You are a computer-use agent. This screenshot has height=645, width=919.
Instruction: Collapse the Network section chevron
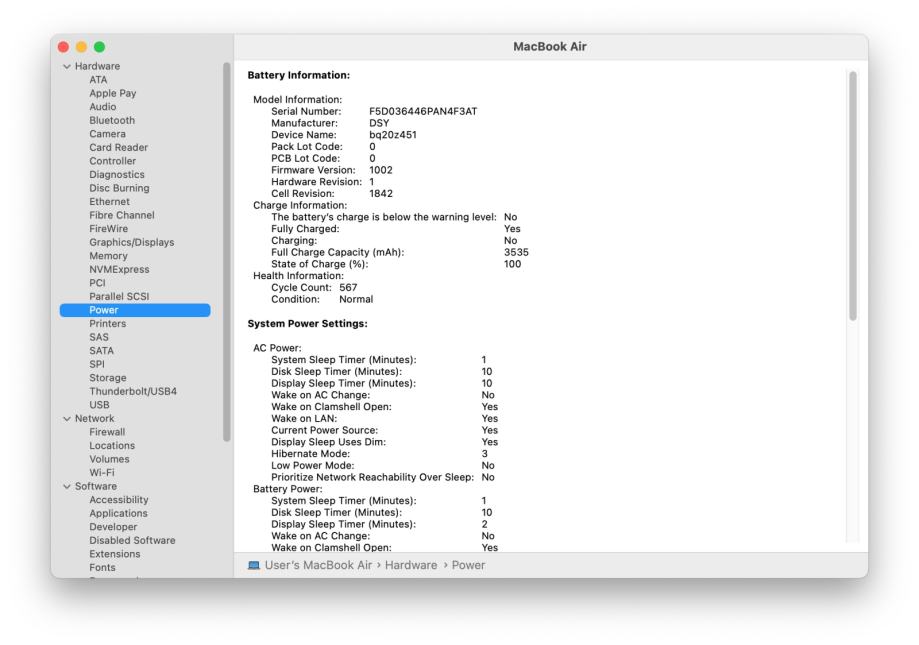click(x=67, y=419)
